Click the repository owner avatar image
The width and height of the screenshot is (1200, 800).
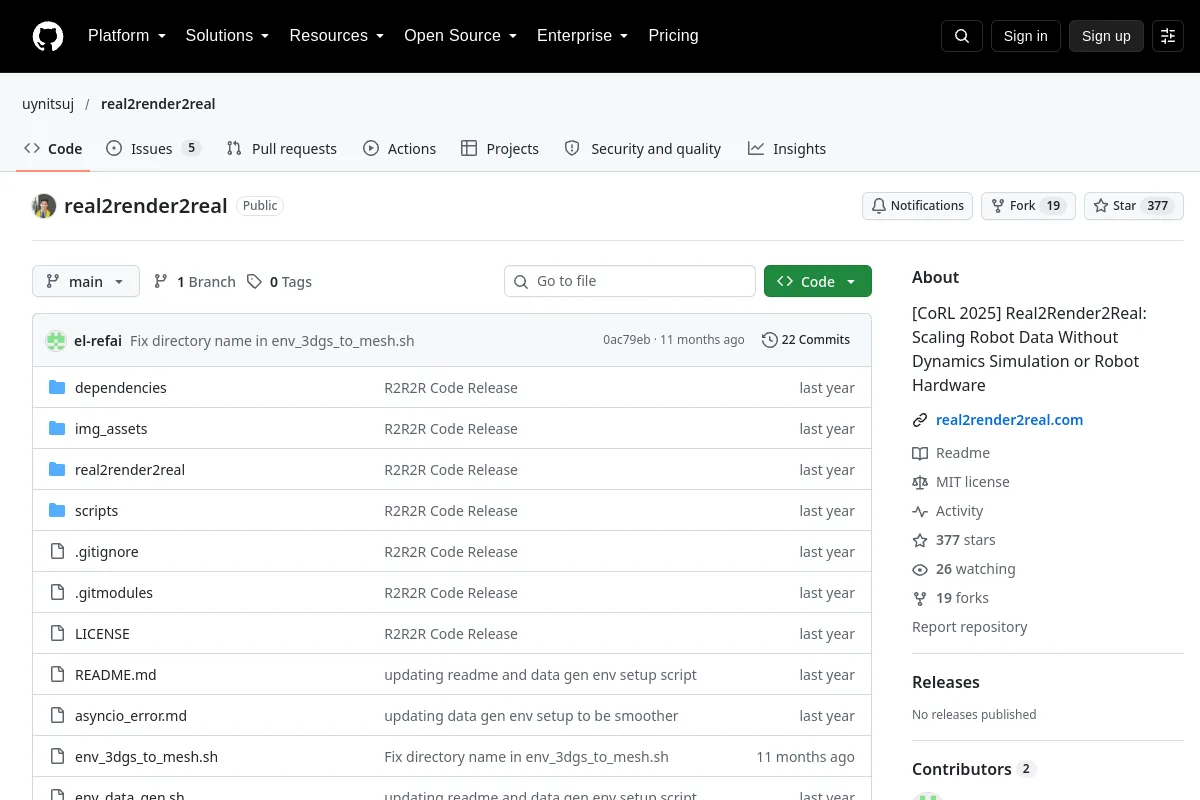pos(44,206)
